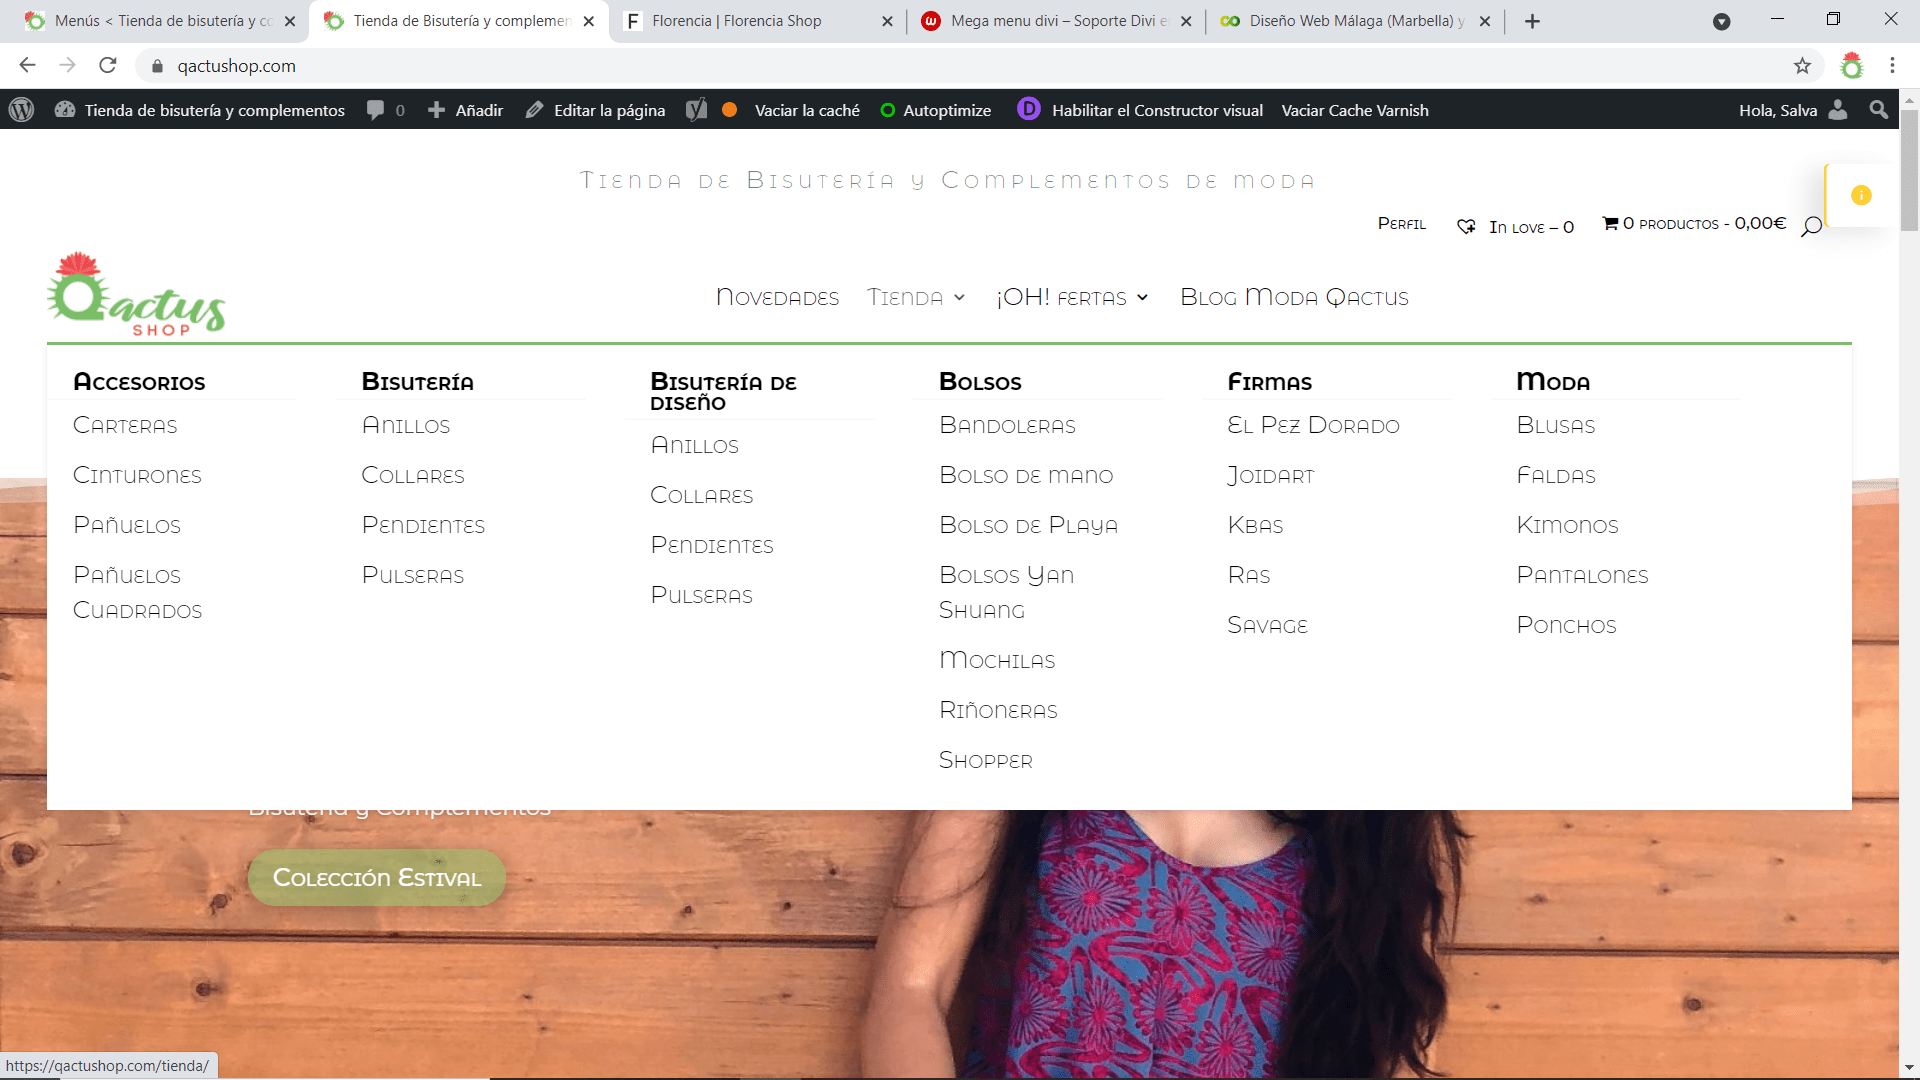
Task: Open Tienda de bisutería y complementos dashboard link
Action: point(201,110)
